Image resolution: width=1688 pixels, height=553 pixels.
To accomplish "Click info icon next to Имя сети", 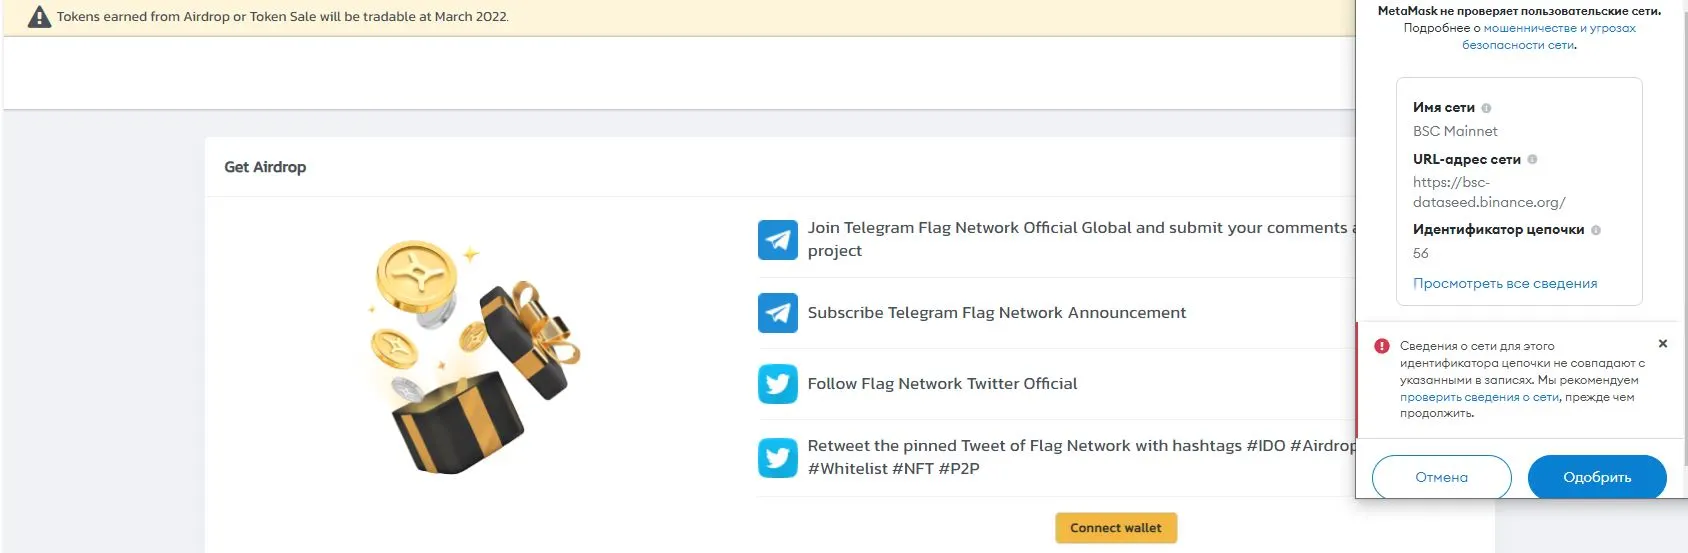I will (1486, 108).
